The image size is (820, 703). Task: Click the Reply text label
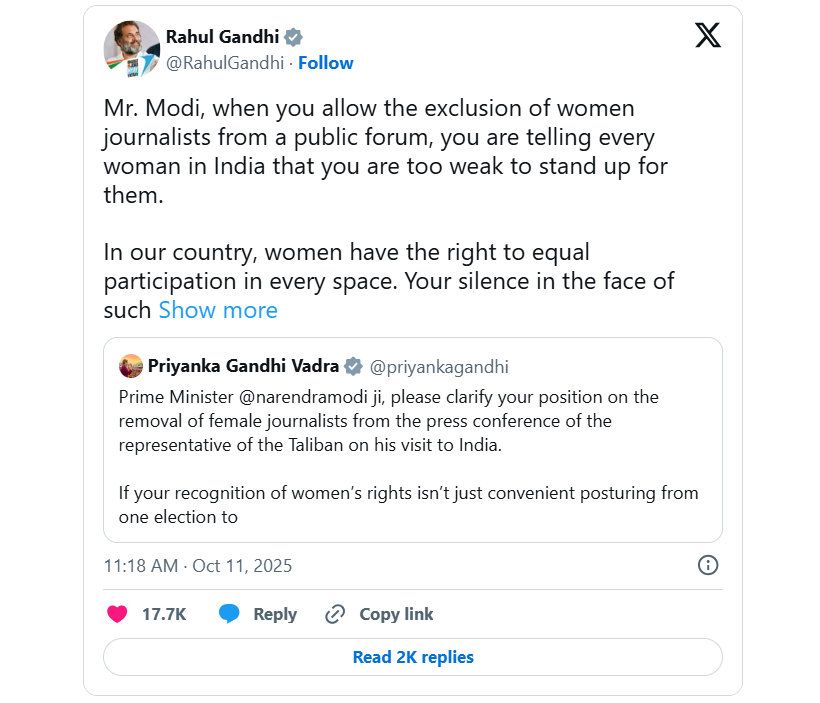(275, 614)
